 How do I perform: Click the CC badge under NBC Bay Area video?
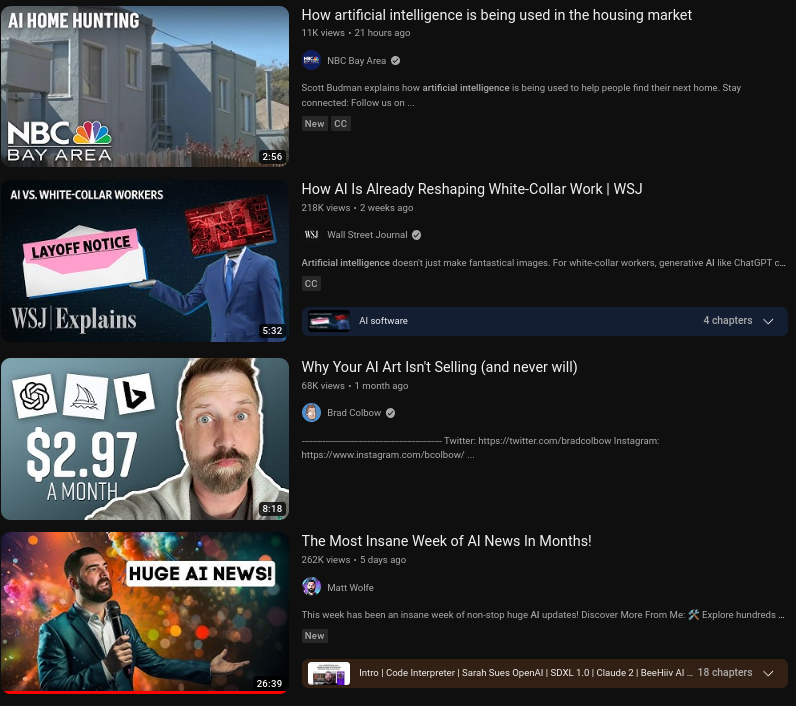(x=341, y=123)
